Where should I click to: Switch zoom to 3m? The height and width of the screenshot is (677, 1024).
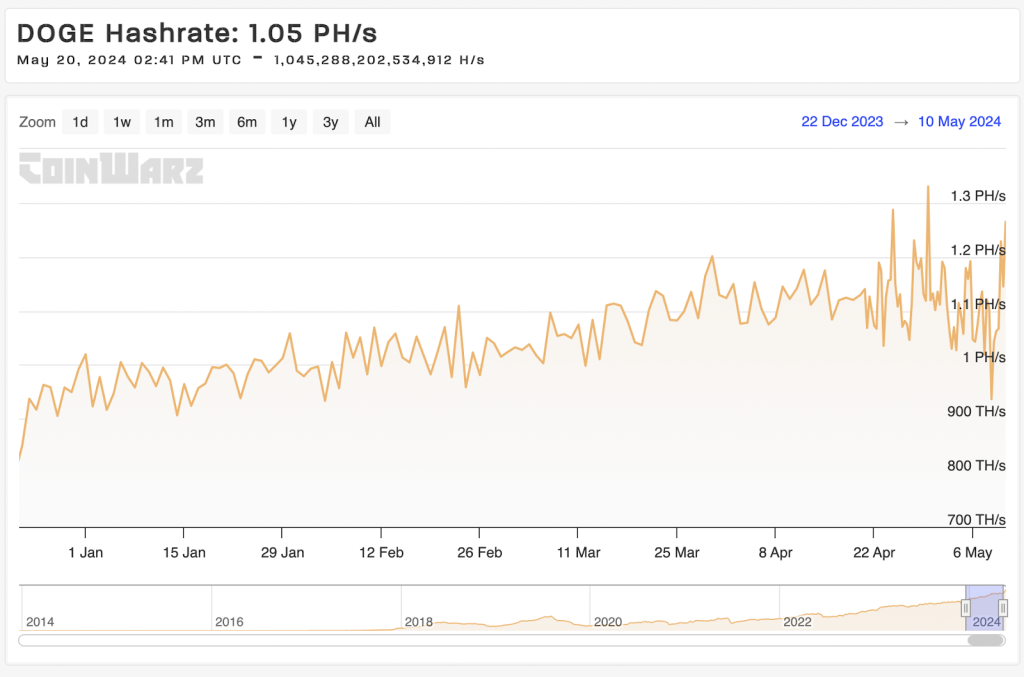pyautogui.click(x=205, y=122)
